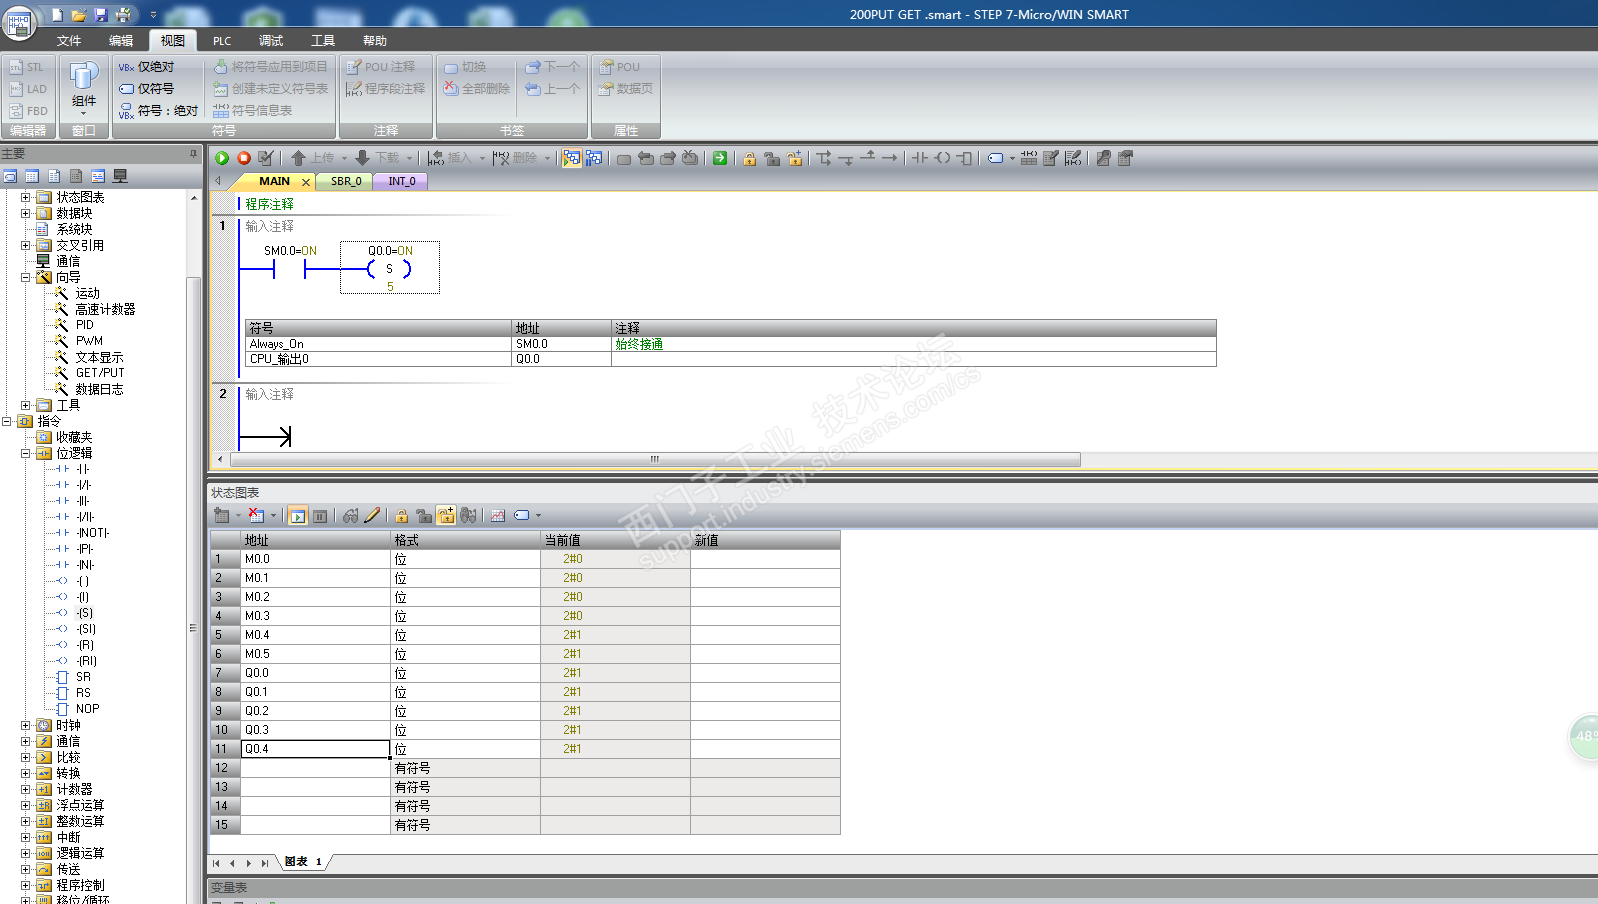This screenshot has width=1598, height=904.
Task: Click the trend view icon in status chart toolbar
Action: (x=498, y=516)
